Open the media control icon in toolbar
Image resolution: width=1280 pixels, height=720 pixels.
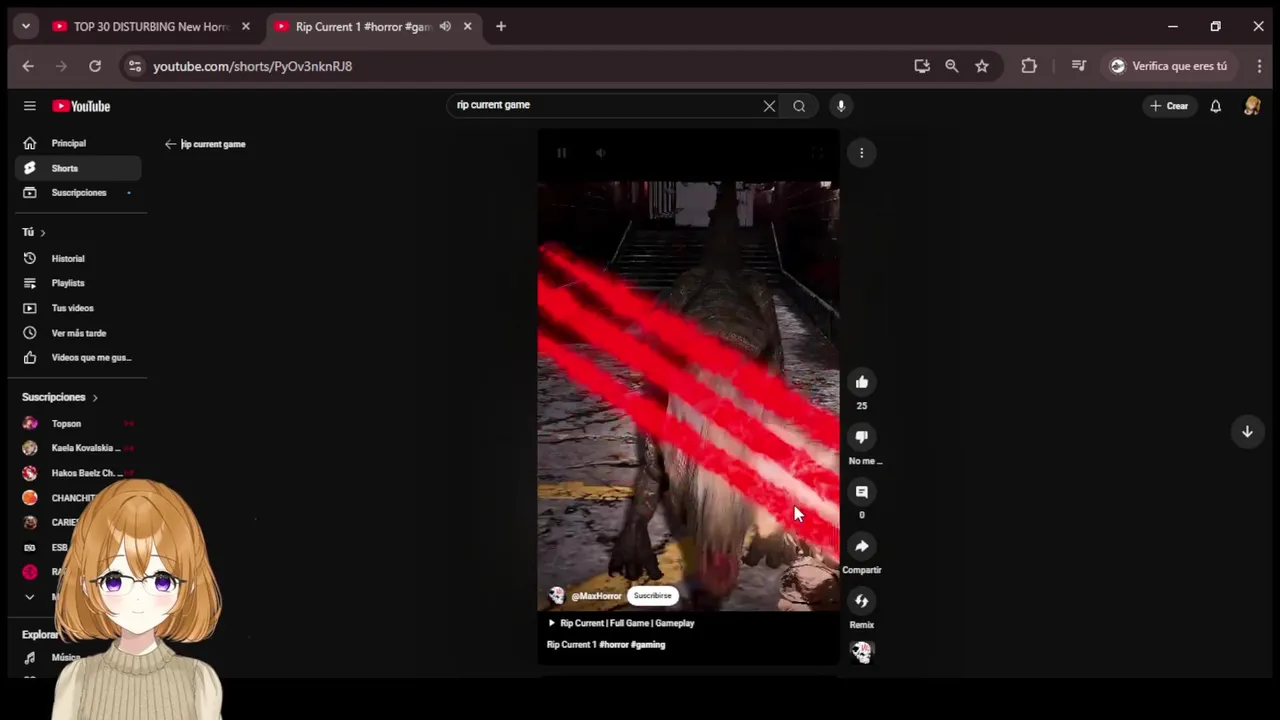[x=1078, y=66]
